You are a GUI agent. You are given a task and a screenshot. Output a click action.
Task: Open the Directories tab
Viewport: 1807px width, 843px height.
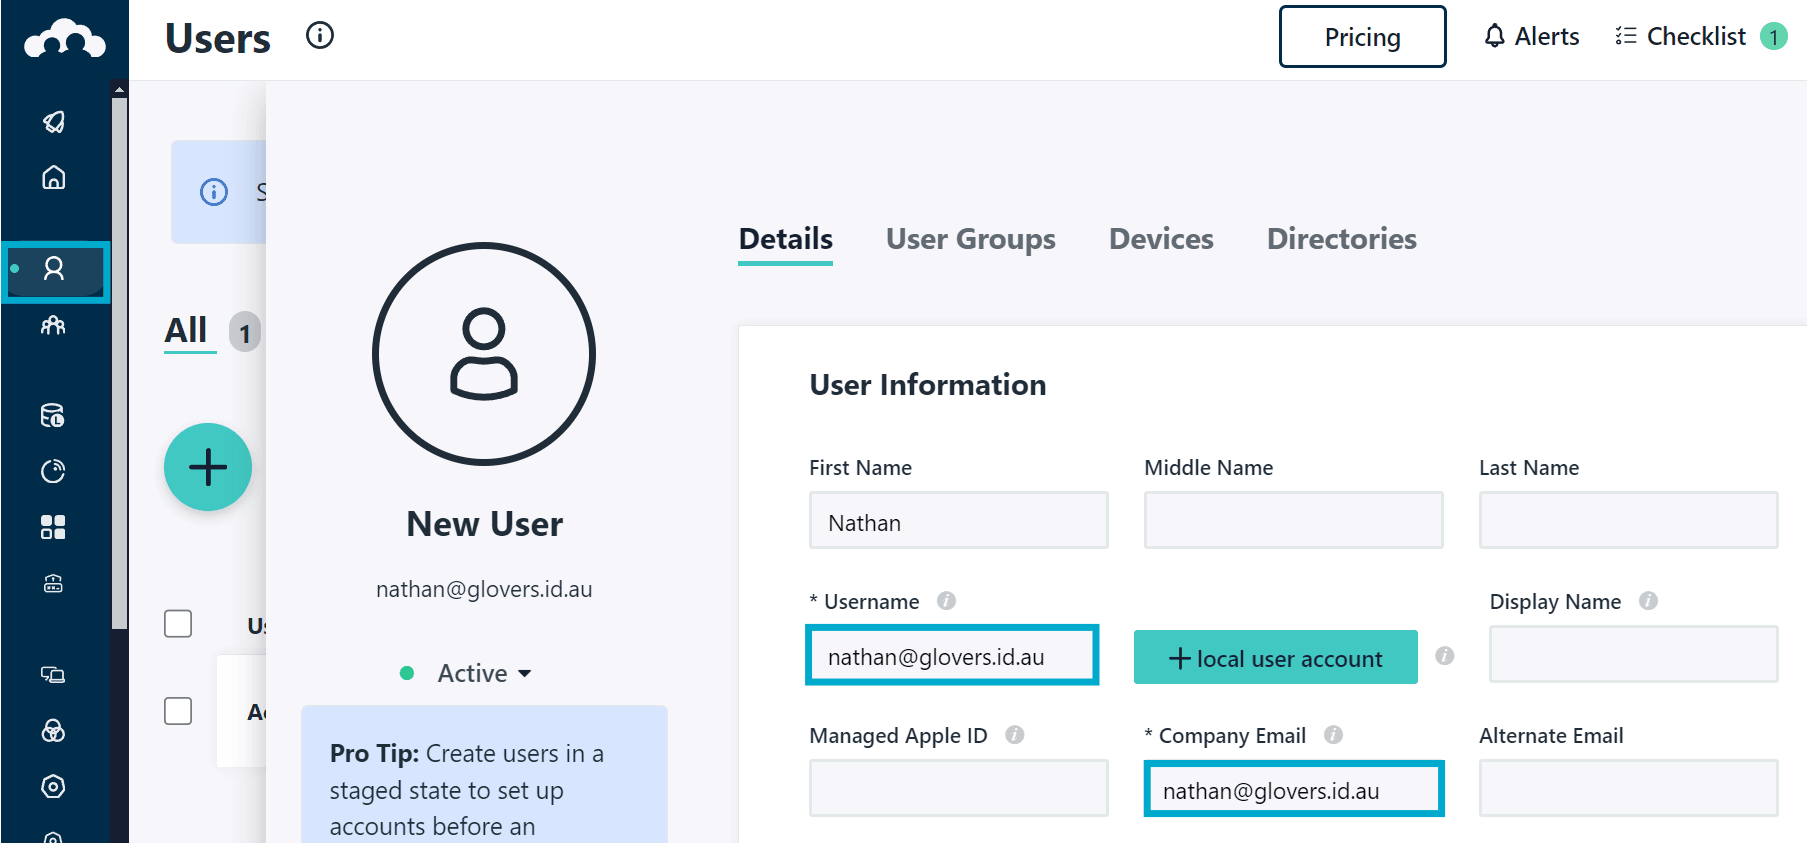[x=1341, y=239]
